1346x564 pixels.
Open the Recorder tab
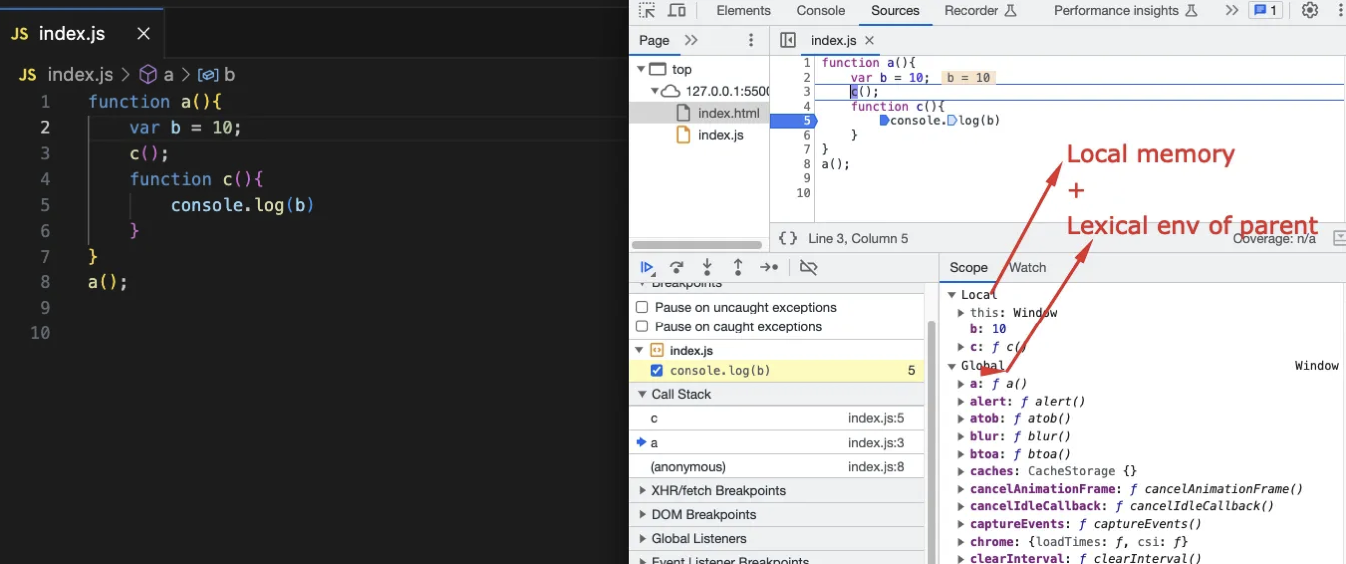tap(980, 11)
